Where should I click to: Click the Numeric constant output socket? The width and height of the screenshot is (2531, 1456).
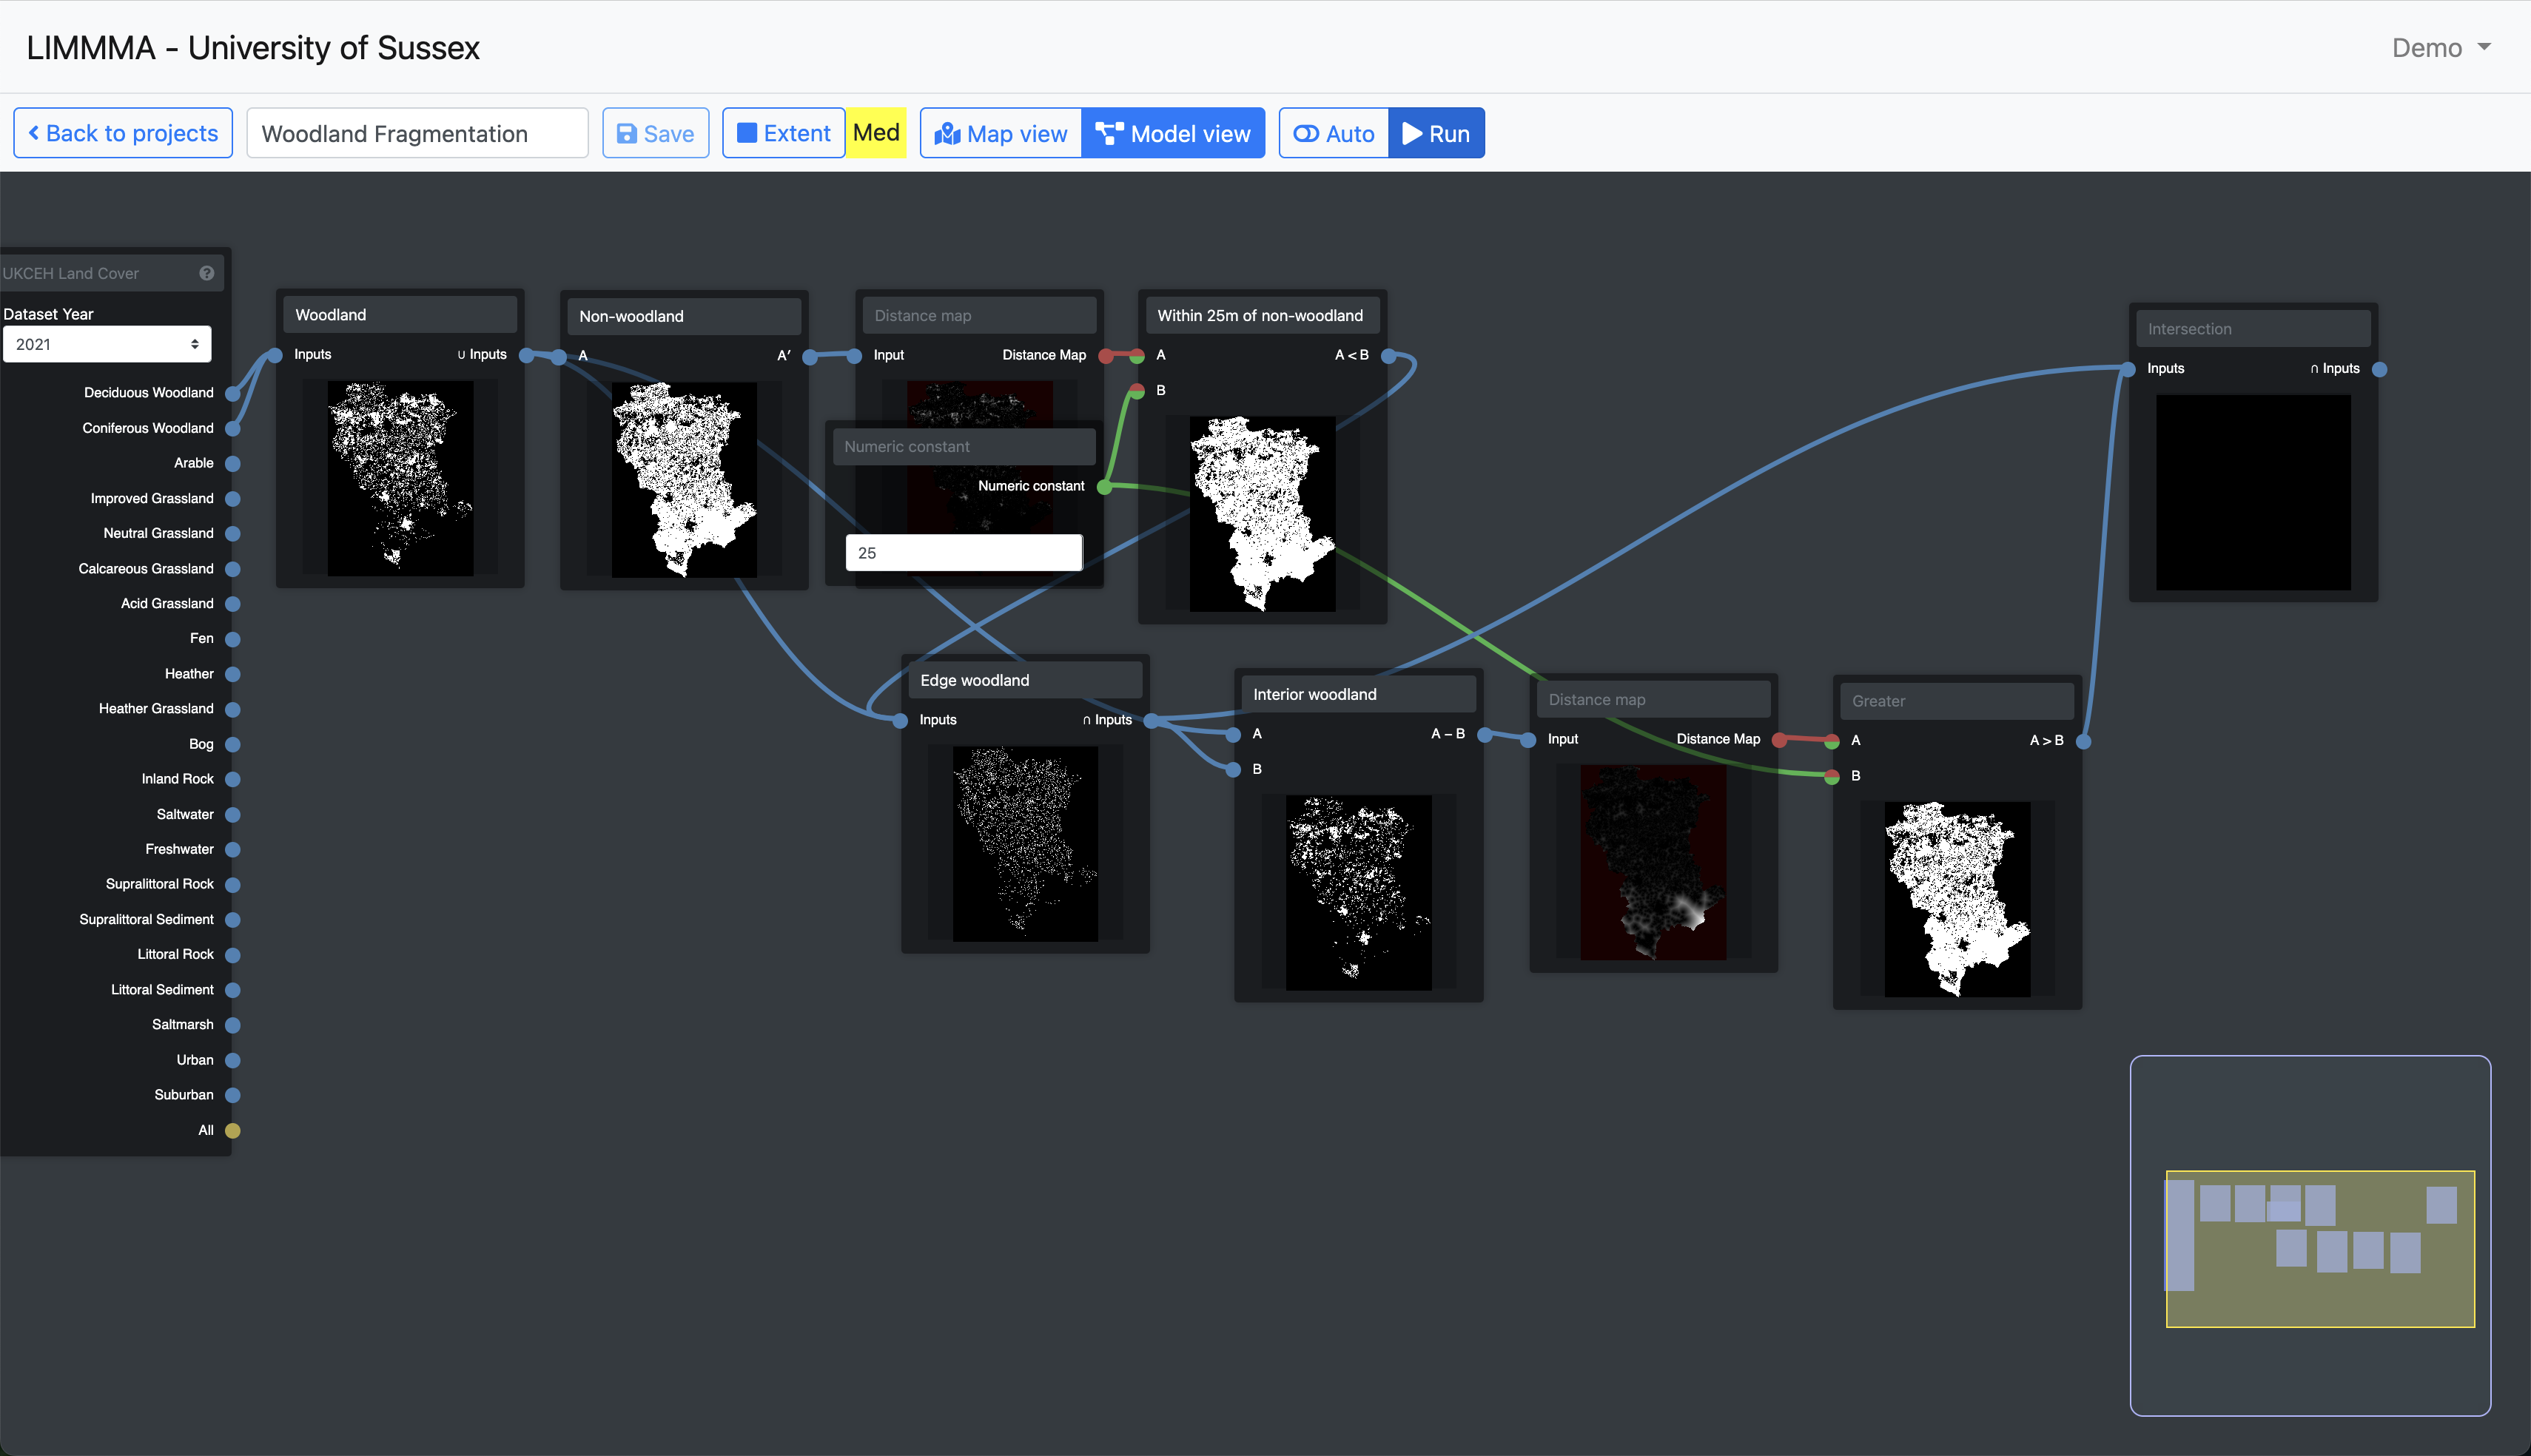[1104, 487]
